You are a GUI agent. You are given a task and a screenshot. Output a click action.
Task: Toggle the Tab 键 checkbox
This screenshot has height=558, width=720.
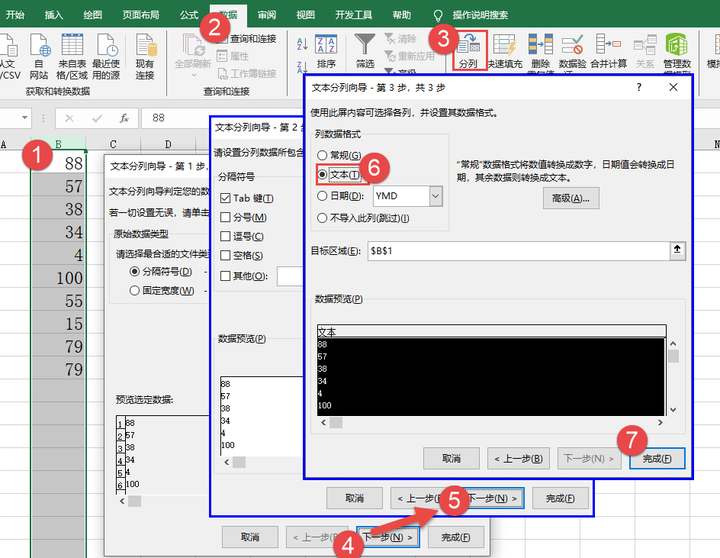click(x=225, y=198)
